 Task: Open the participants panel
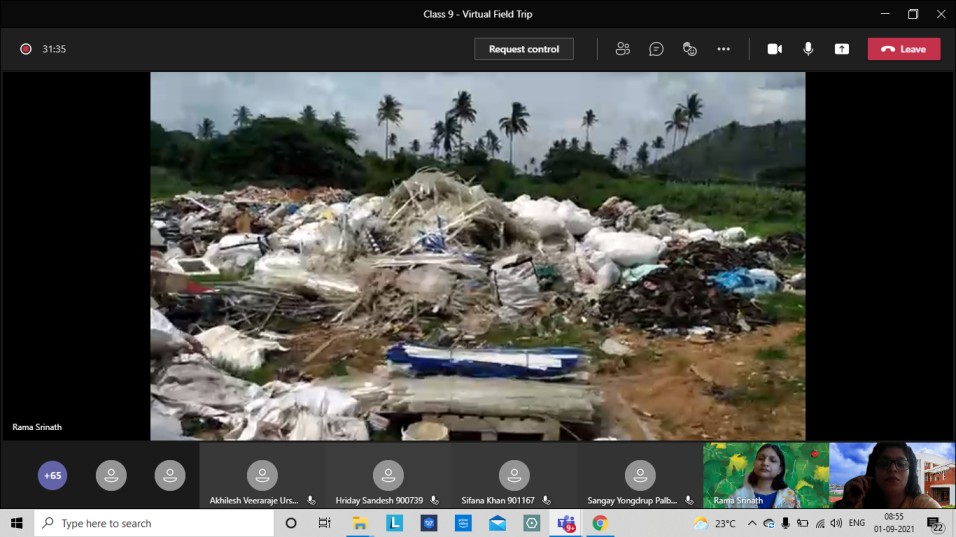(623, 49)
